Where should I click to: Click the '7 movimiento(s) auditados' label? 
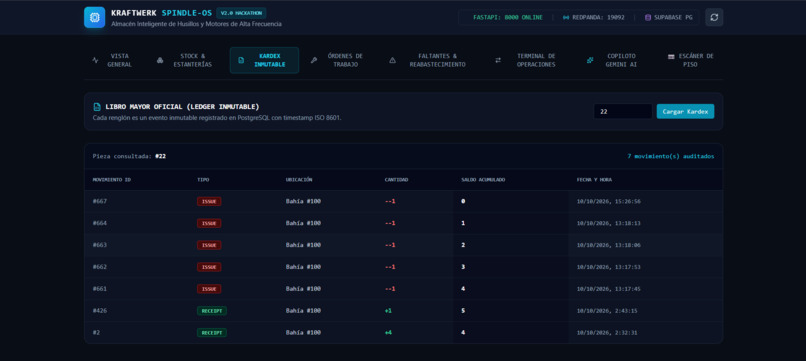pos(671,156)
